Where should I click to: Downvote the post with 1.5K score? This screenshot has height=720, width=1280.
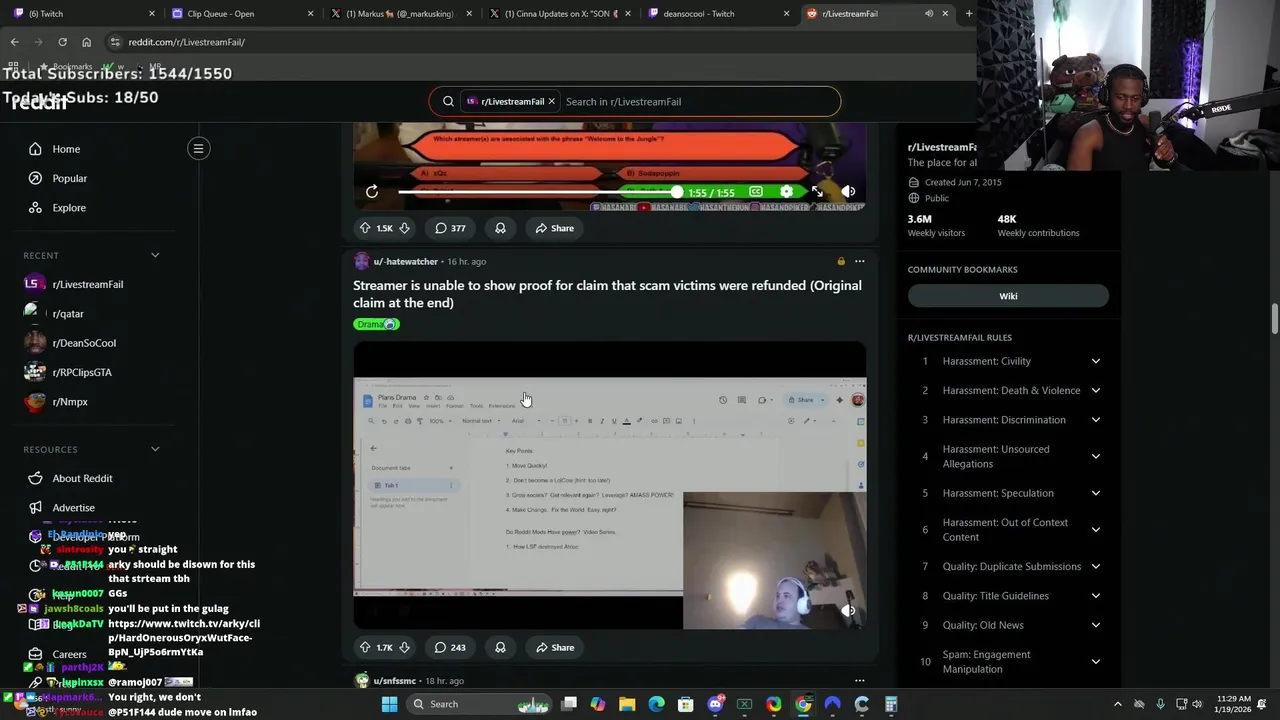pyautogui.click(x=404, y=228)
